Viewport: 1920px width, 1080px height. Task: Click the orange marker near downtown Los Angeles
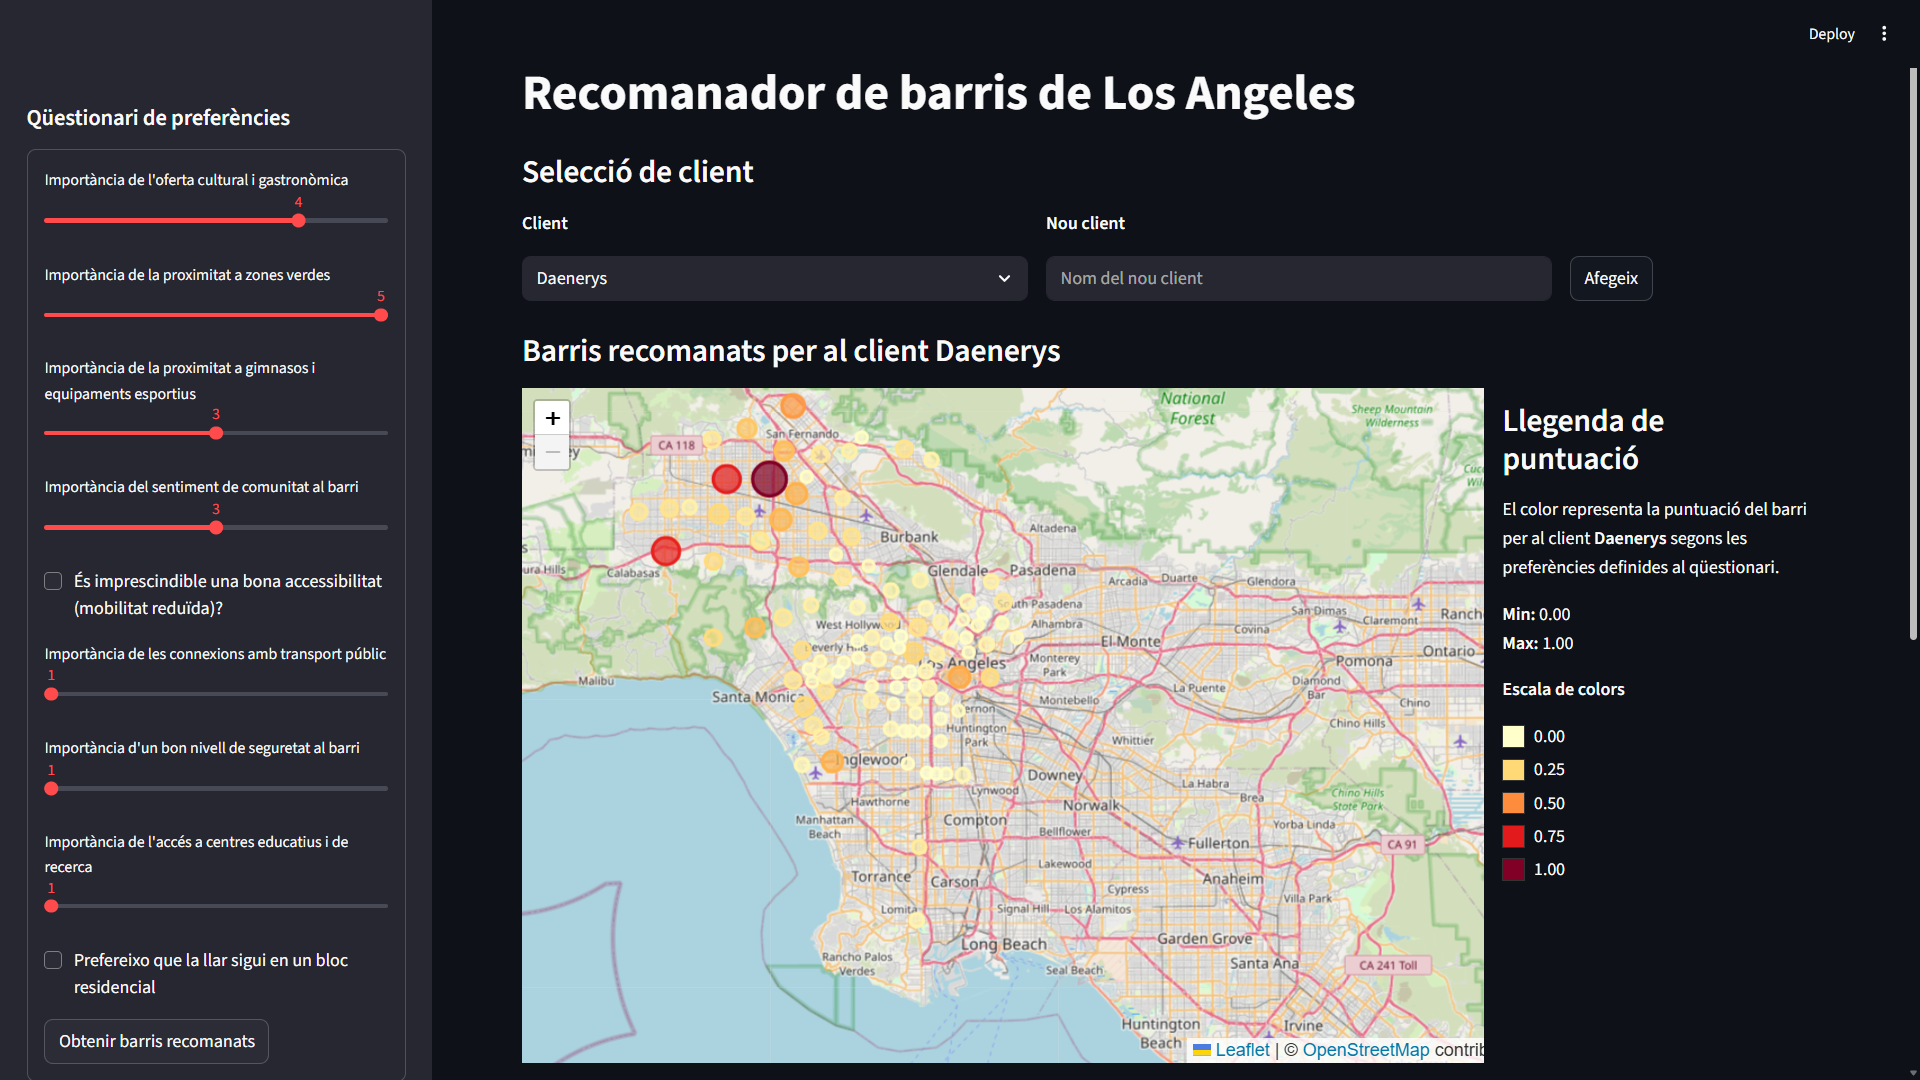tap(959, 677)
